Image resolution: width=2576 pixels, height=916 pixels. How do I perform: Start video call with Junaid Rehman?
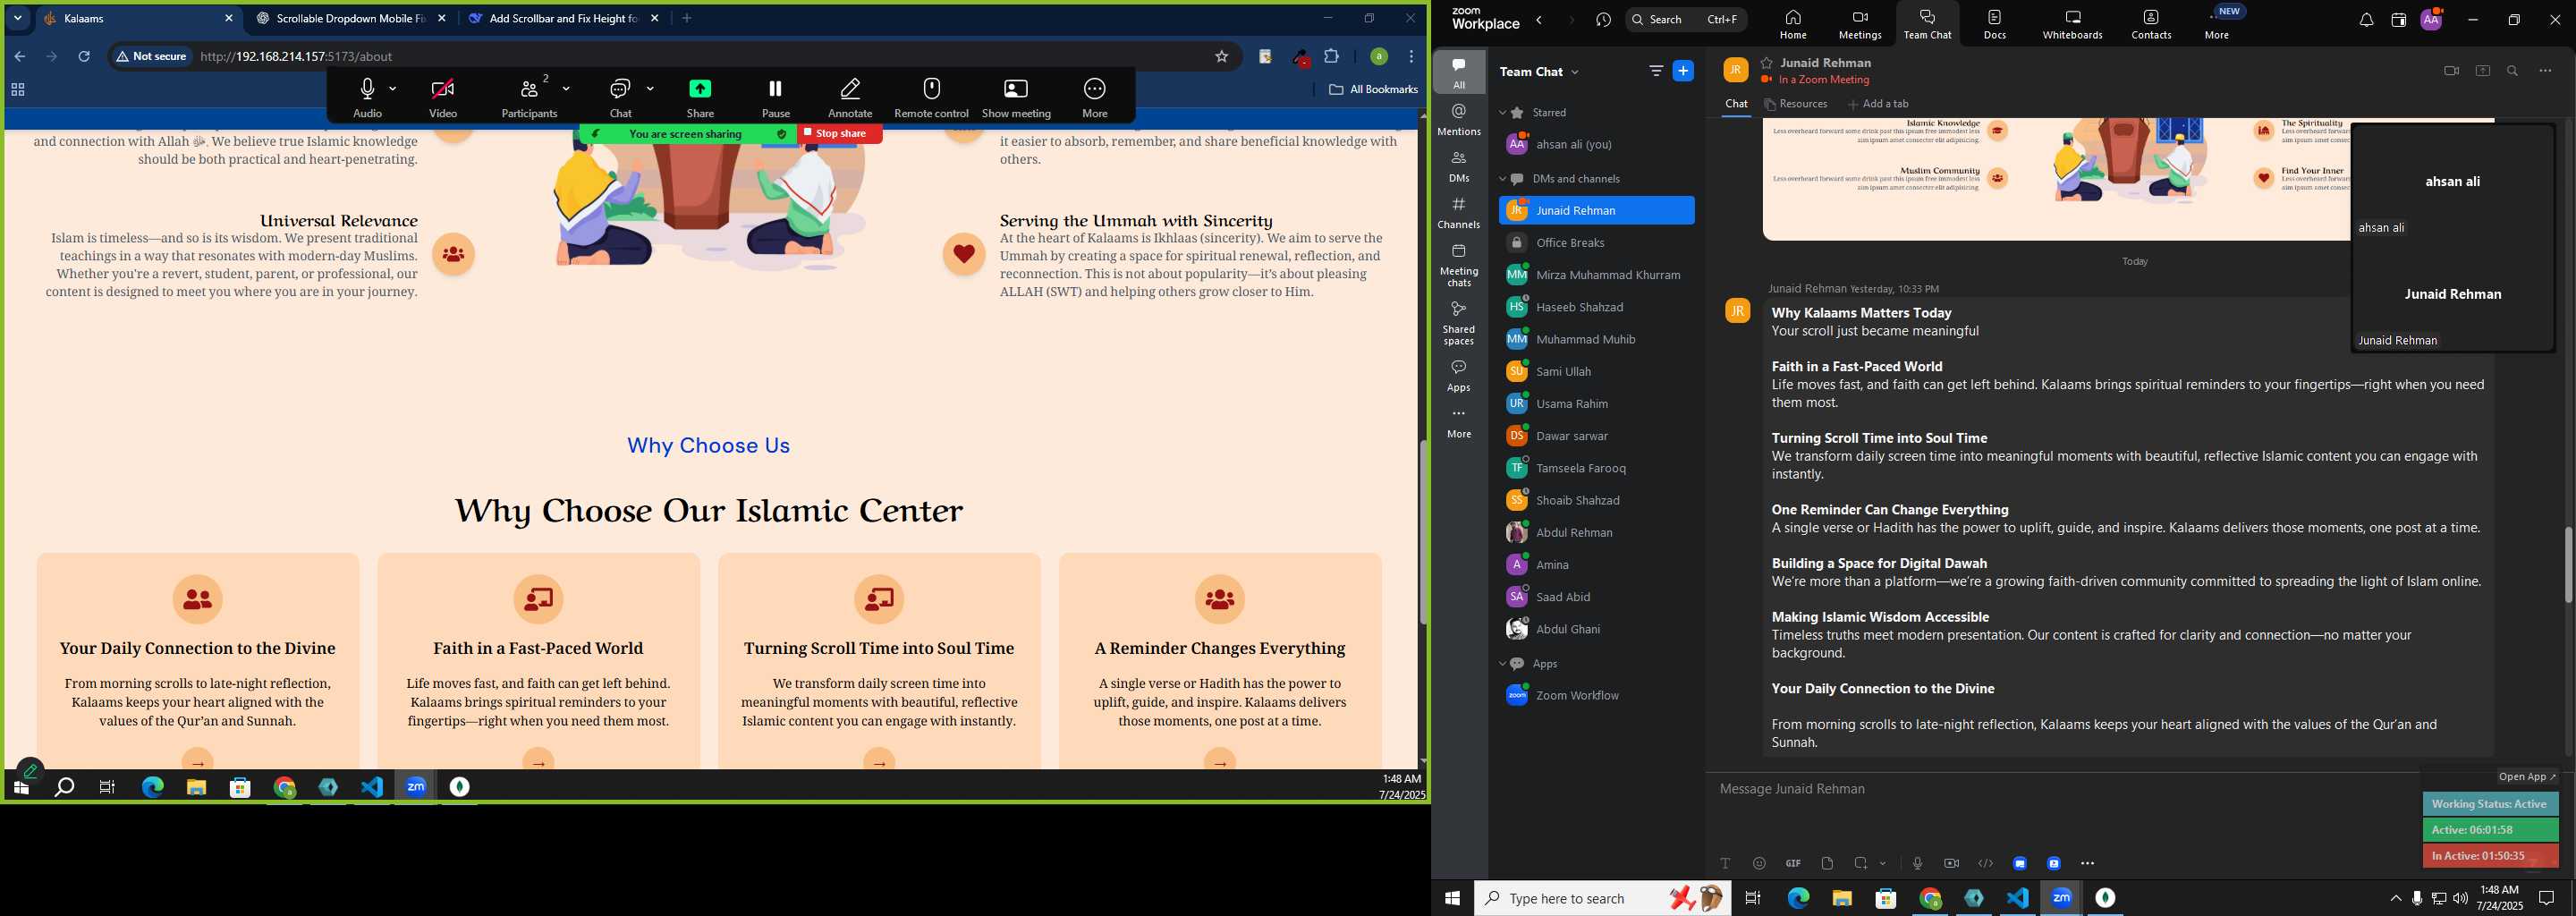pos(2451,71)
